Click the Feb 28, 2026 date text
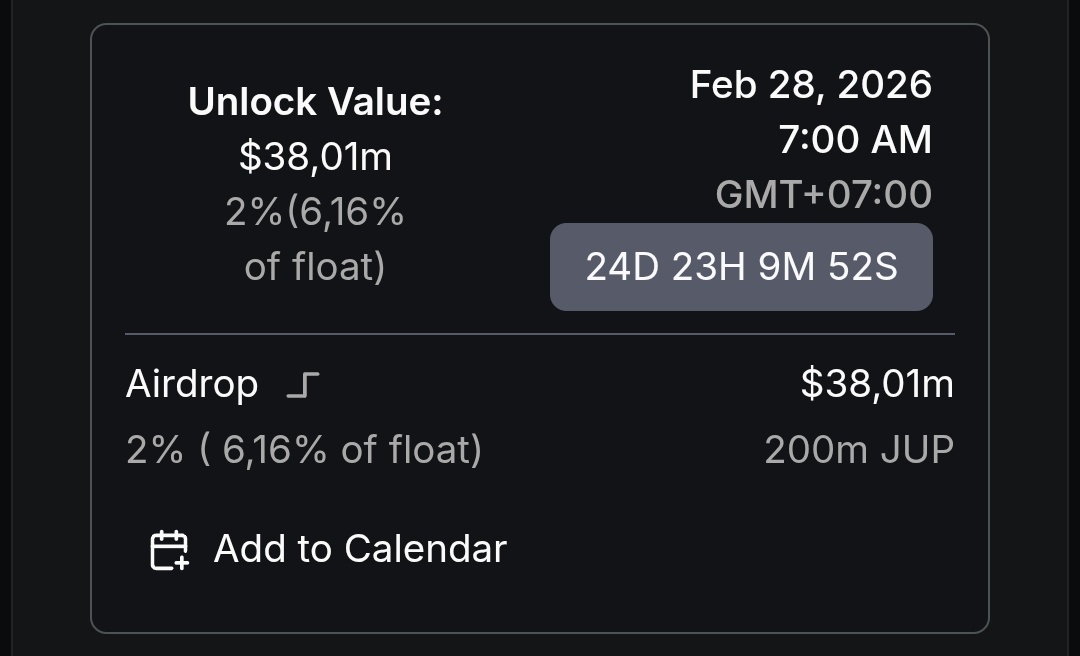1080x656 pixels. click(x=811, y=85)
